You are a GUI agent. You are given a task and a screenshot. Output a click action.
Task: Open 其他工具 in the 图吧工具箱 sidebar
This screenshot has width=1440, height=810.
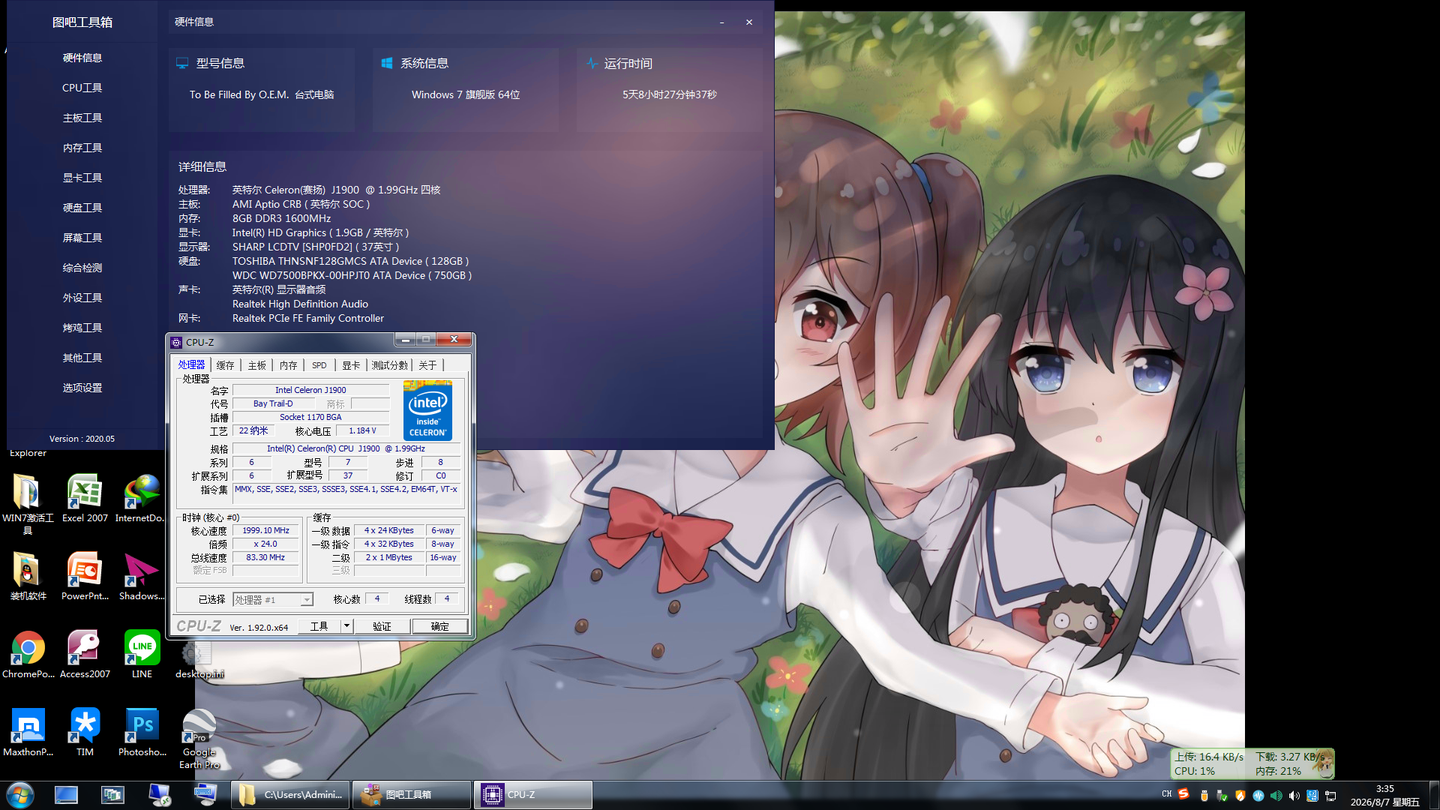[x=82, y=358]
